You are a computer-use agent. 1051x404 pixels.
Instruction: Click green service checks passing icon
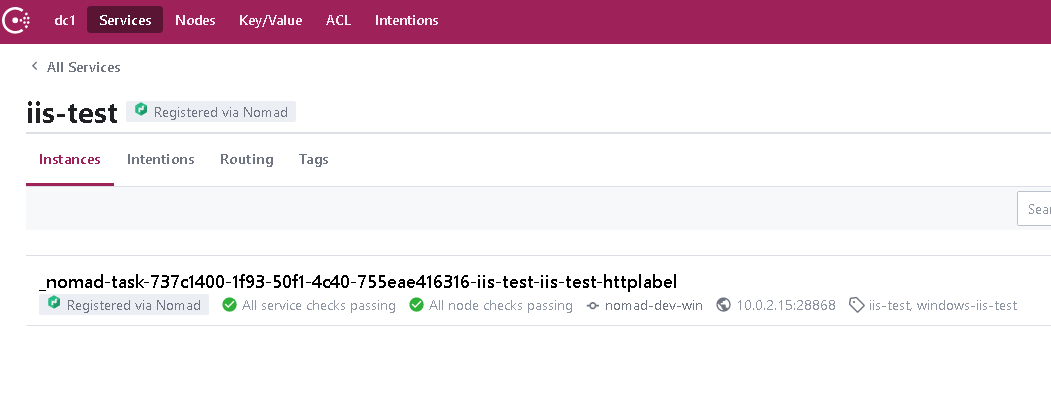pos(229,305)
